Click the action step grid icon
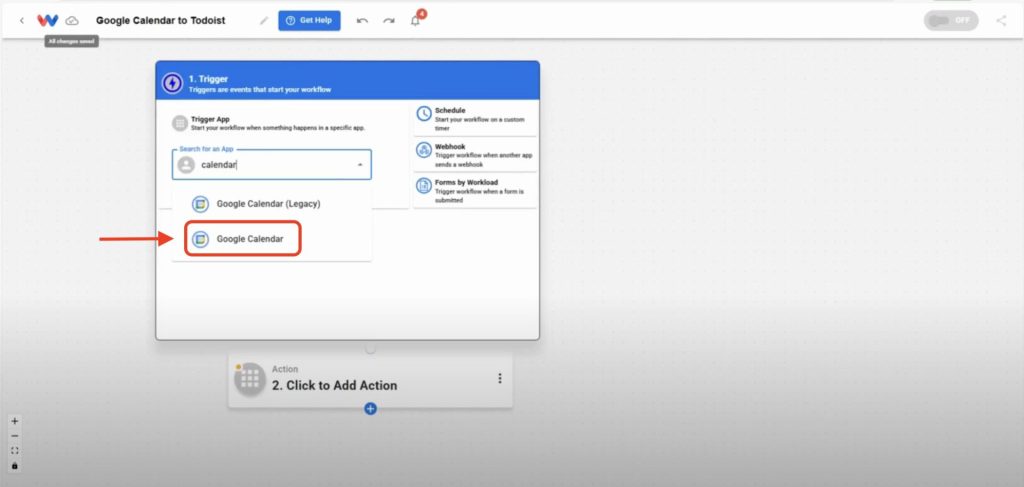This screenshot has height=487, width=1024. coord(250,379)
